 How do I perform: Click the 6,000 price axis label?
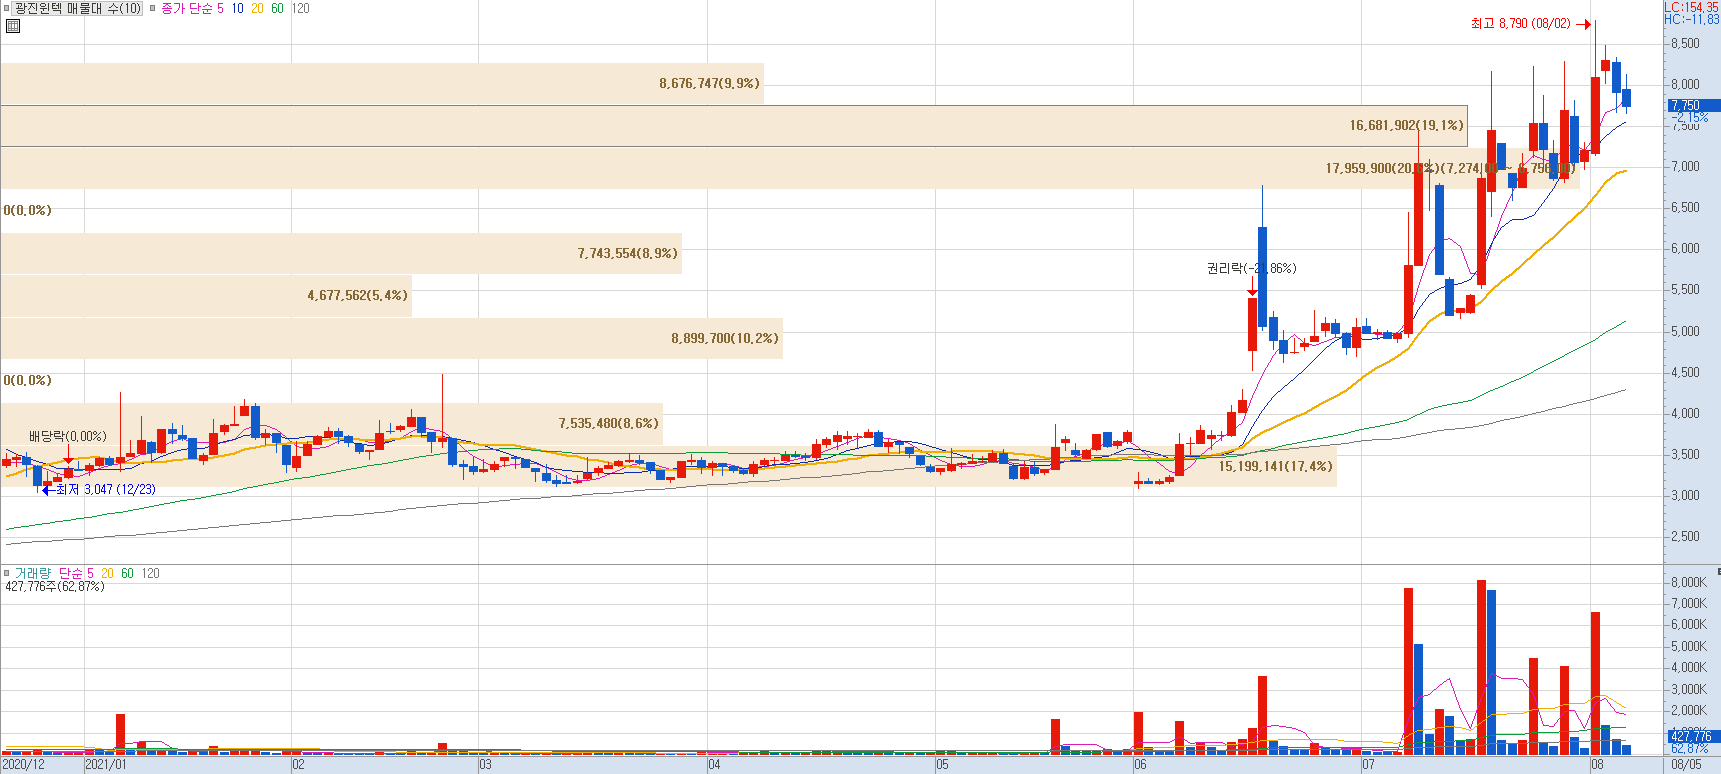click(1685, 248)
